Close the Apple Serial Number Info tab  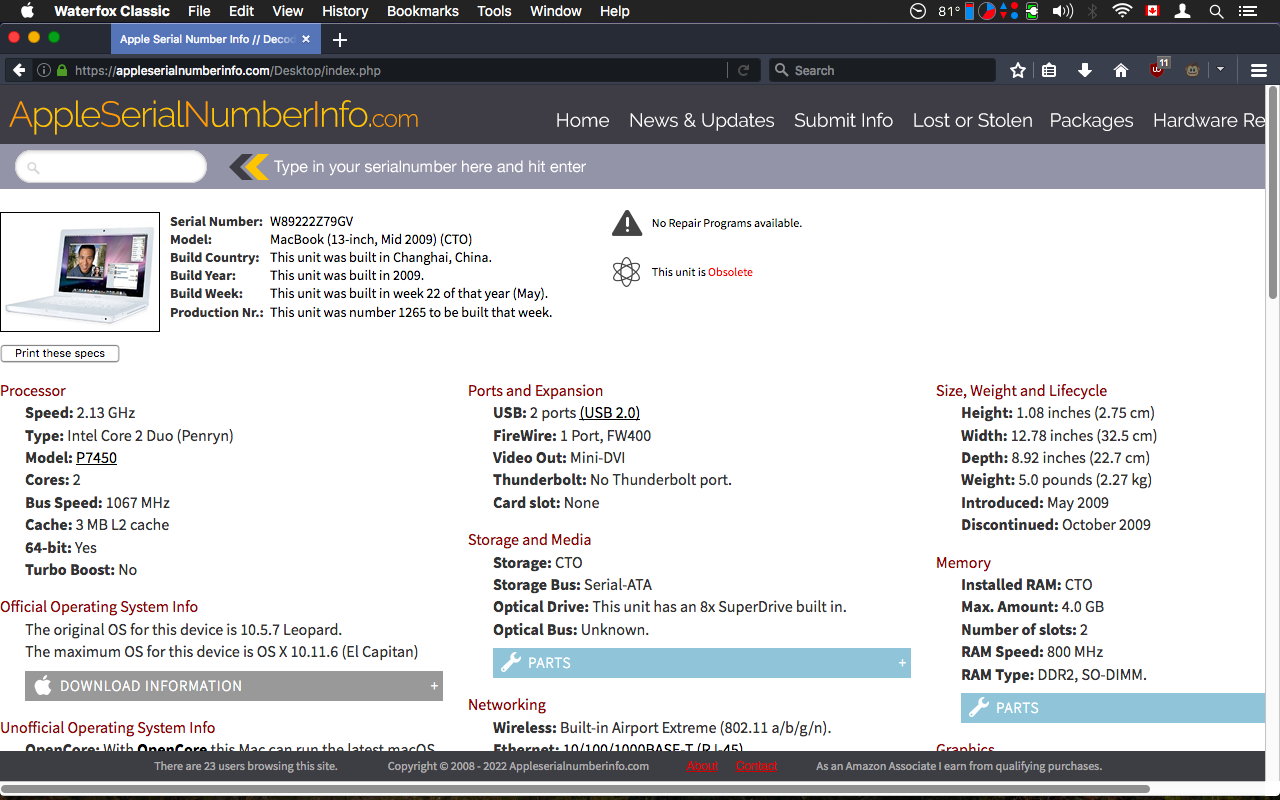tap(306, 39)
